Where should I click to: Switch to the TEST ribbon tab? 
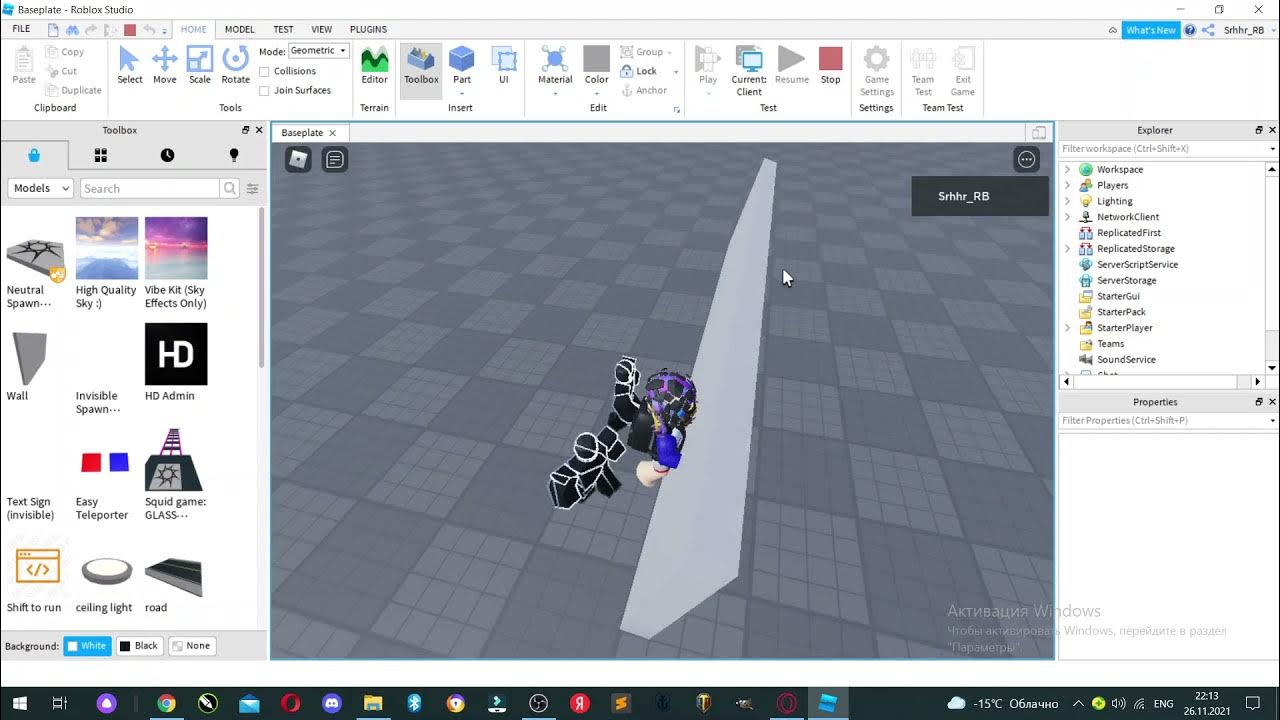click(x=283, y=30)
